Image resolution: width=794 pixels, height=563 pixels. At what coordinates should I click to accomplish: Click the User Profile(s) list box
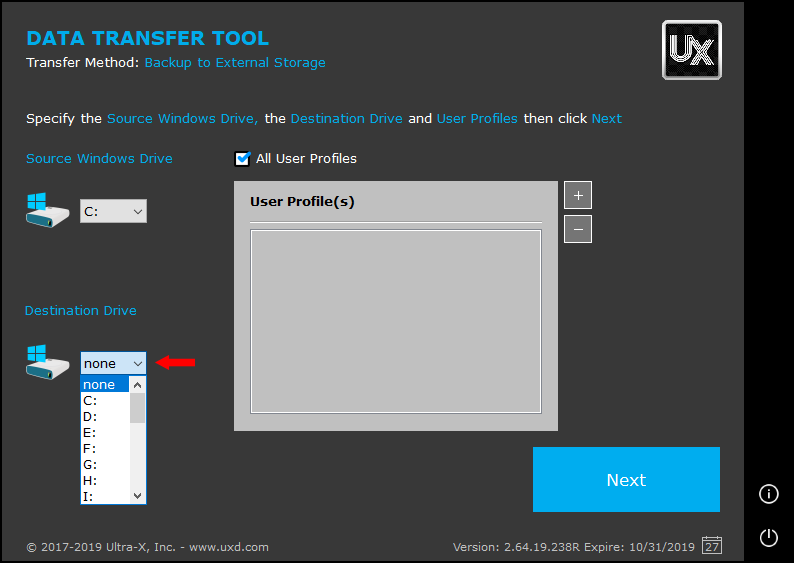(x=396, y=321)
